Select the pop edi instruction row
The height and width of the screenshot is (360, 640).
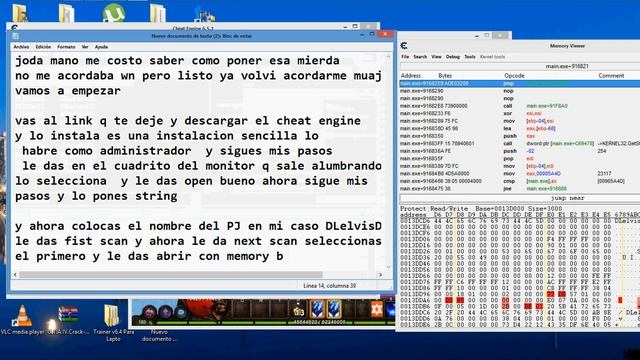[x=520, y=158]
